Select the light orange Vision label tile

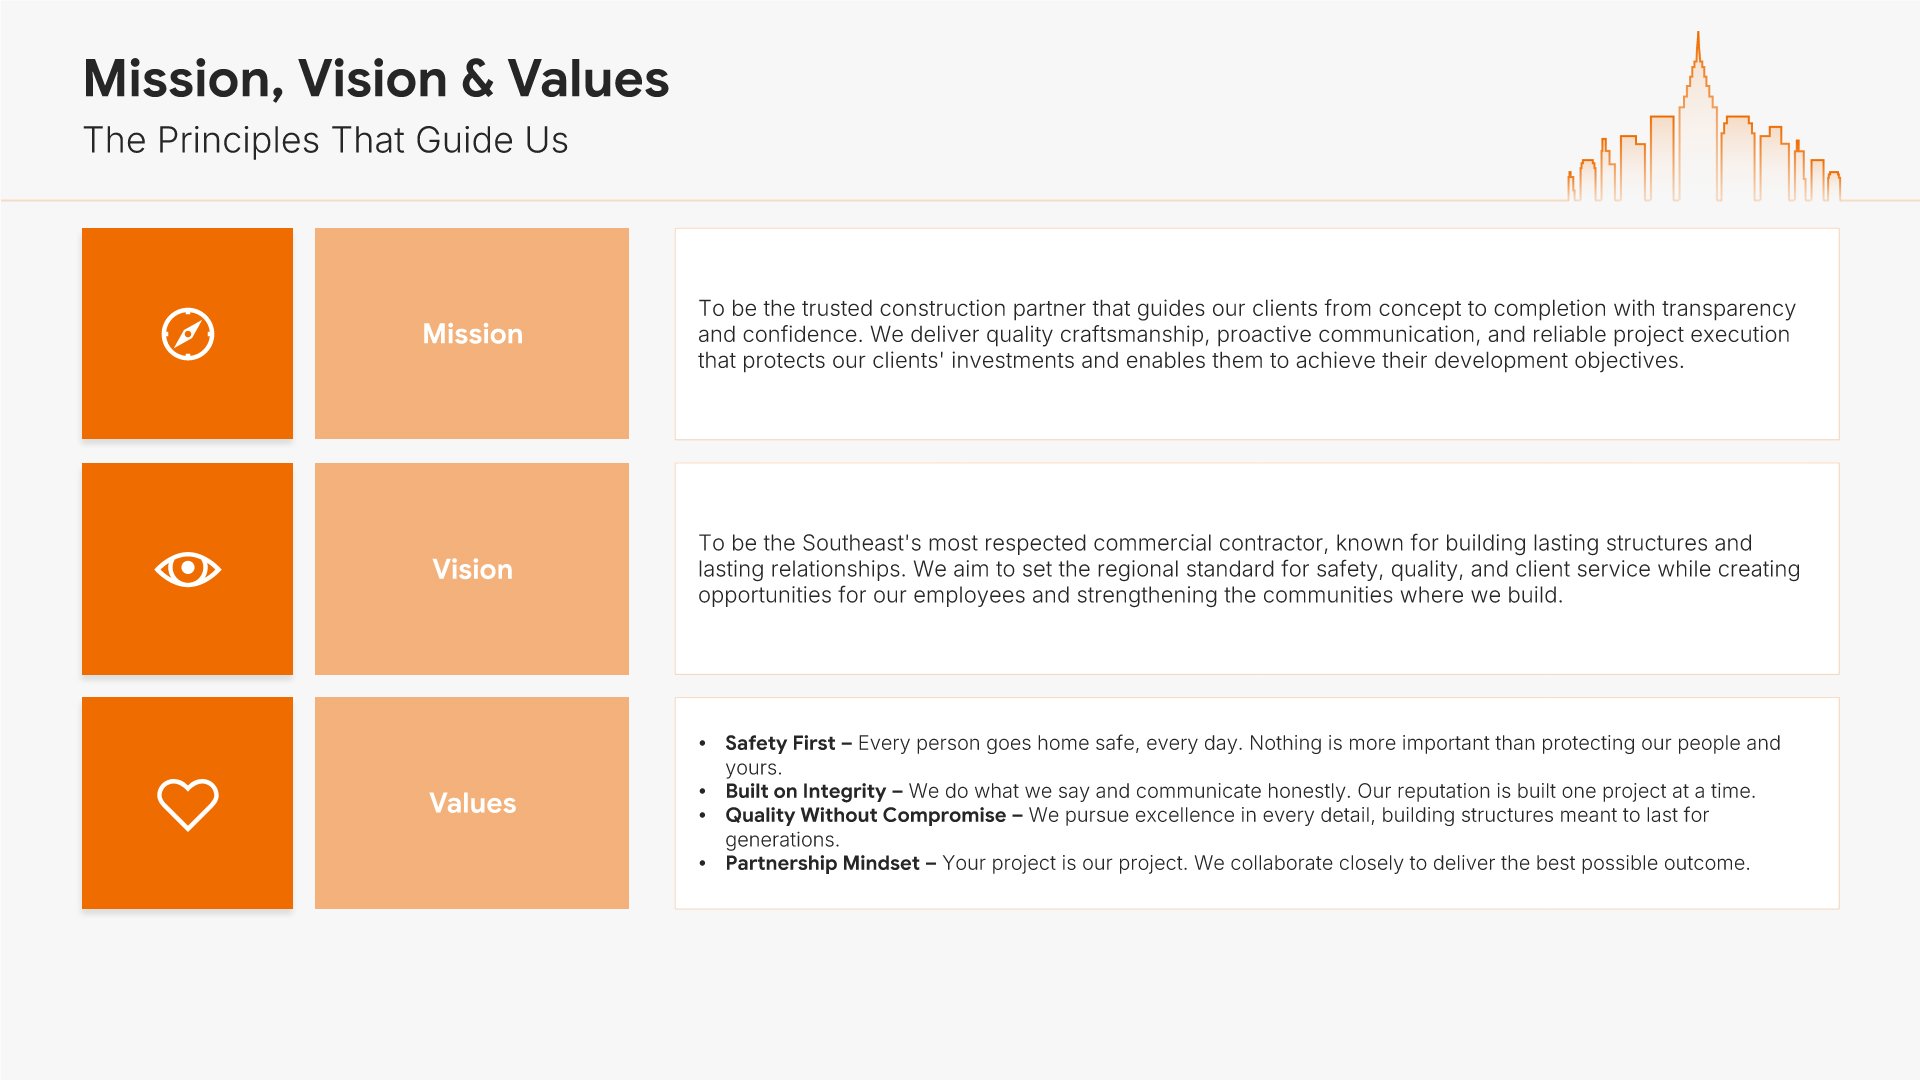[x=472, y=569]
